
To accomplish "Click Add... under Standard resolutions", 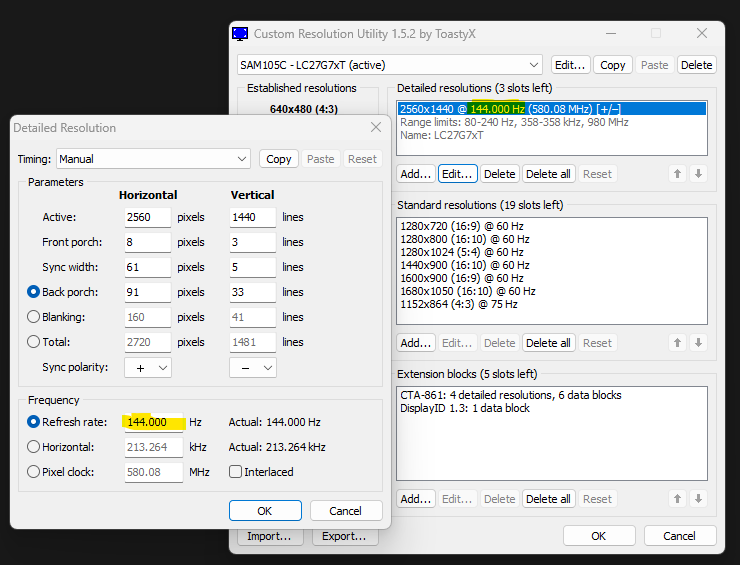I will click(x=415, y=343).
